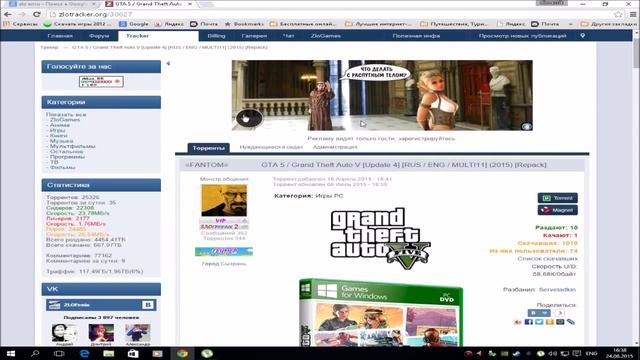
Task: Reload the page with the refresh icon
Action: click(x=37, y=14)
